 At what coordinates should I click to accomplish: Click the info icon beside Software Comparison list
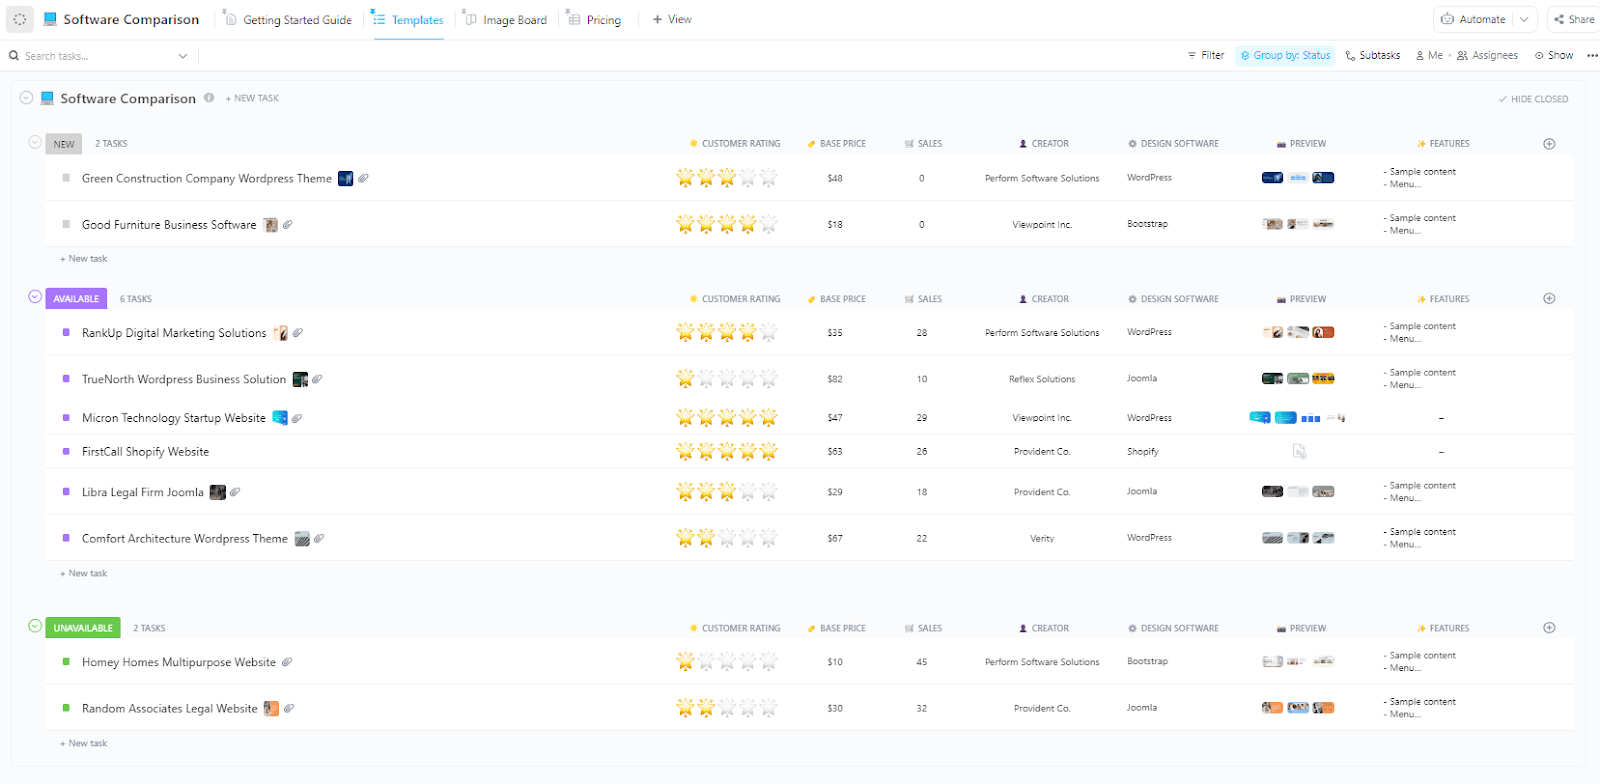(x=209, y=98)
